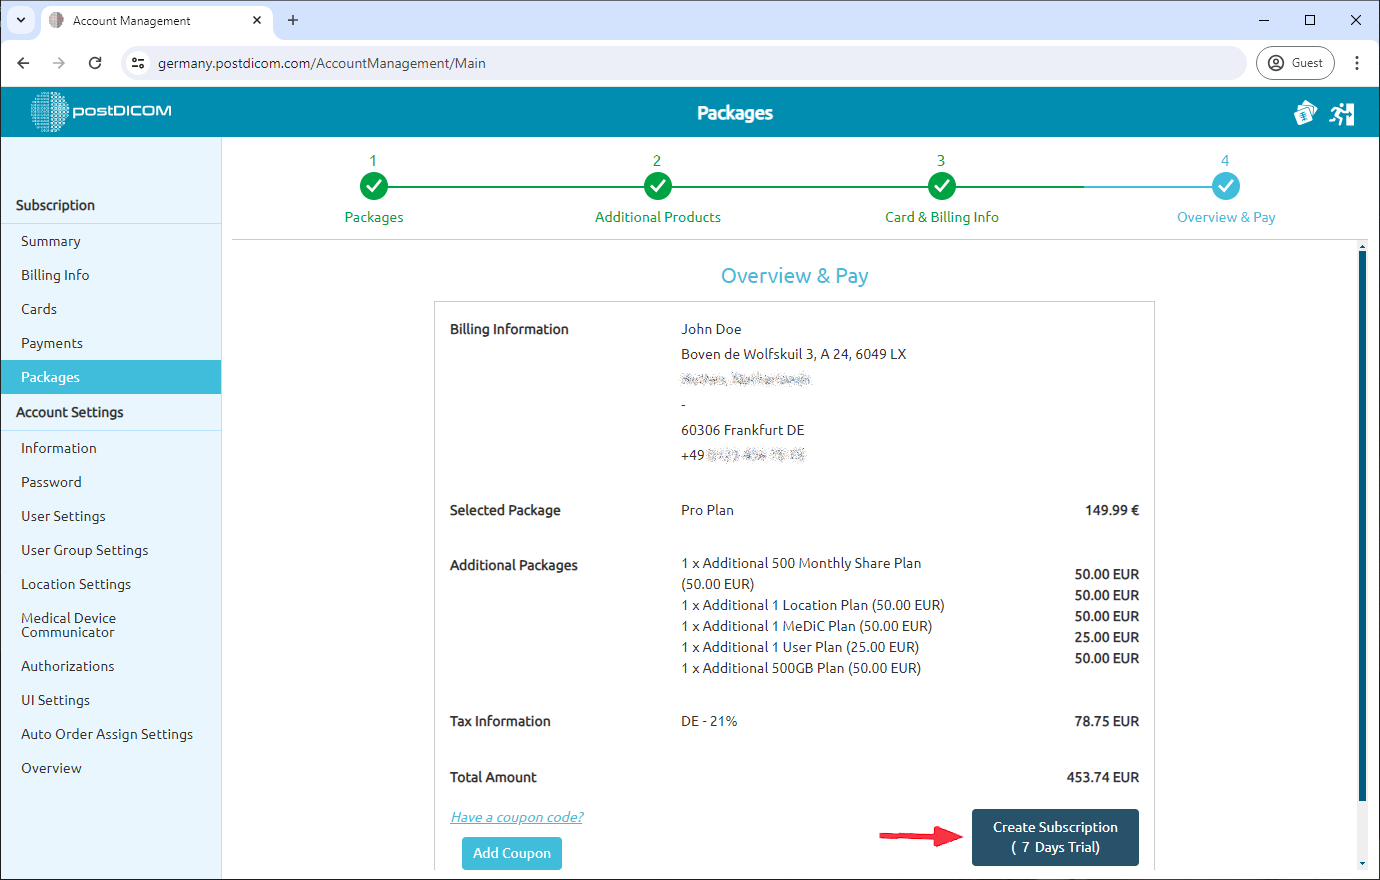Select the Overview & Pay step indicator
1380x880 pixels.
1226,186
